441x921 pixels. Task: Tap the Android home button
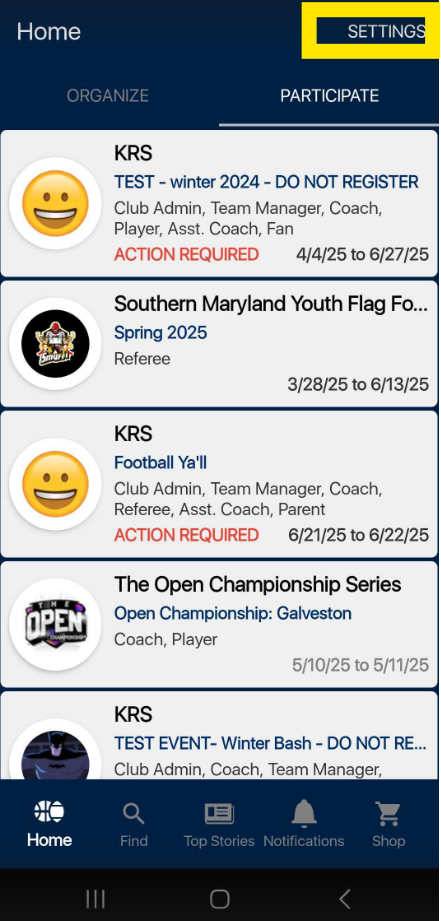(220, 898)
